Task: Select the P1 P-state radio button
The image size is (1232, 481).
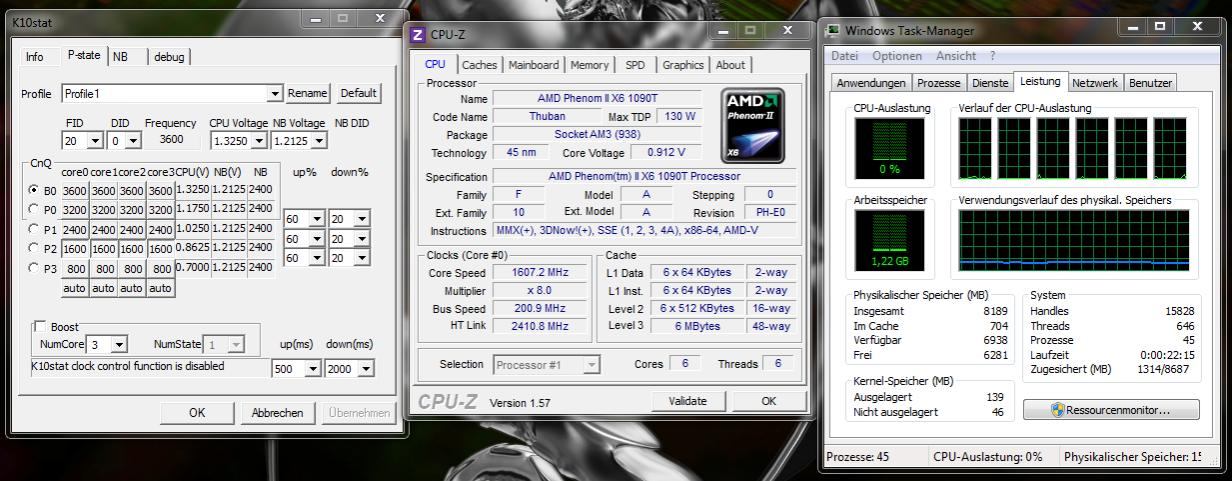Action: click(x=36, y=229)
